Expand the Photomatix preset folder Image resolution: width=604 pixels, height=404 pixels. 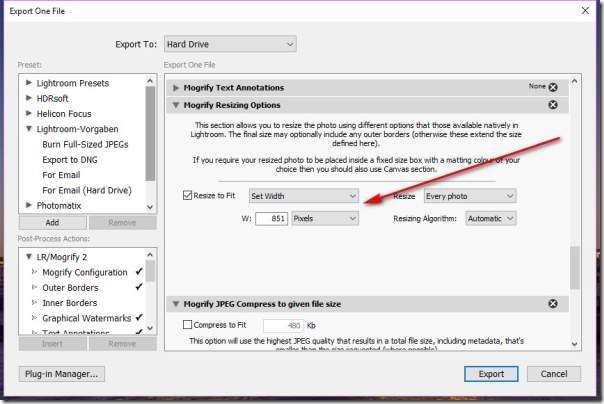[x=29, y=205]
